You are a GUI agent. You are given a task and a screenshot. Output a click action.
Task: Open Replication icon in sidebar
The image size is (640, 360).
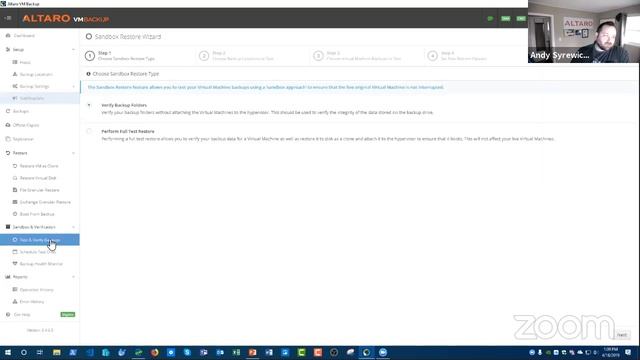[8, 139]
